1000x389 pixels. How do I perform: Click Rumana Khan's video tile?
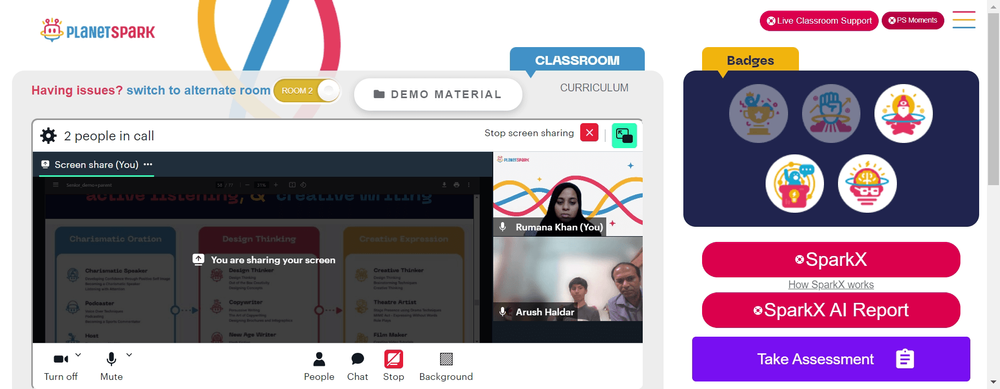568,194
